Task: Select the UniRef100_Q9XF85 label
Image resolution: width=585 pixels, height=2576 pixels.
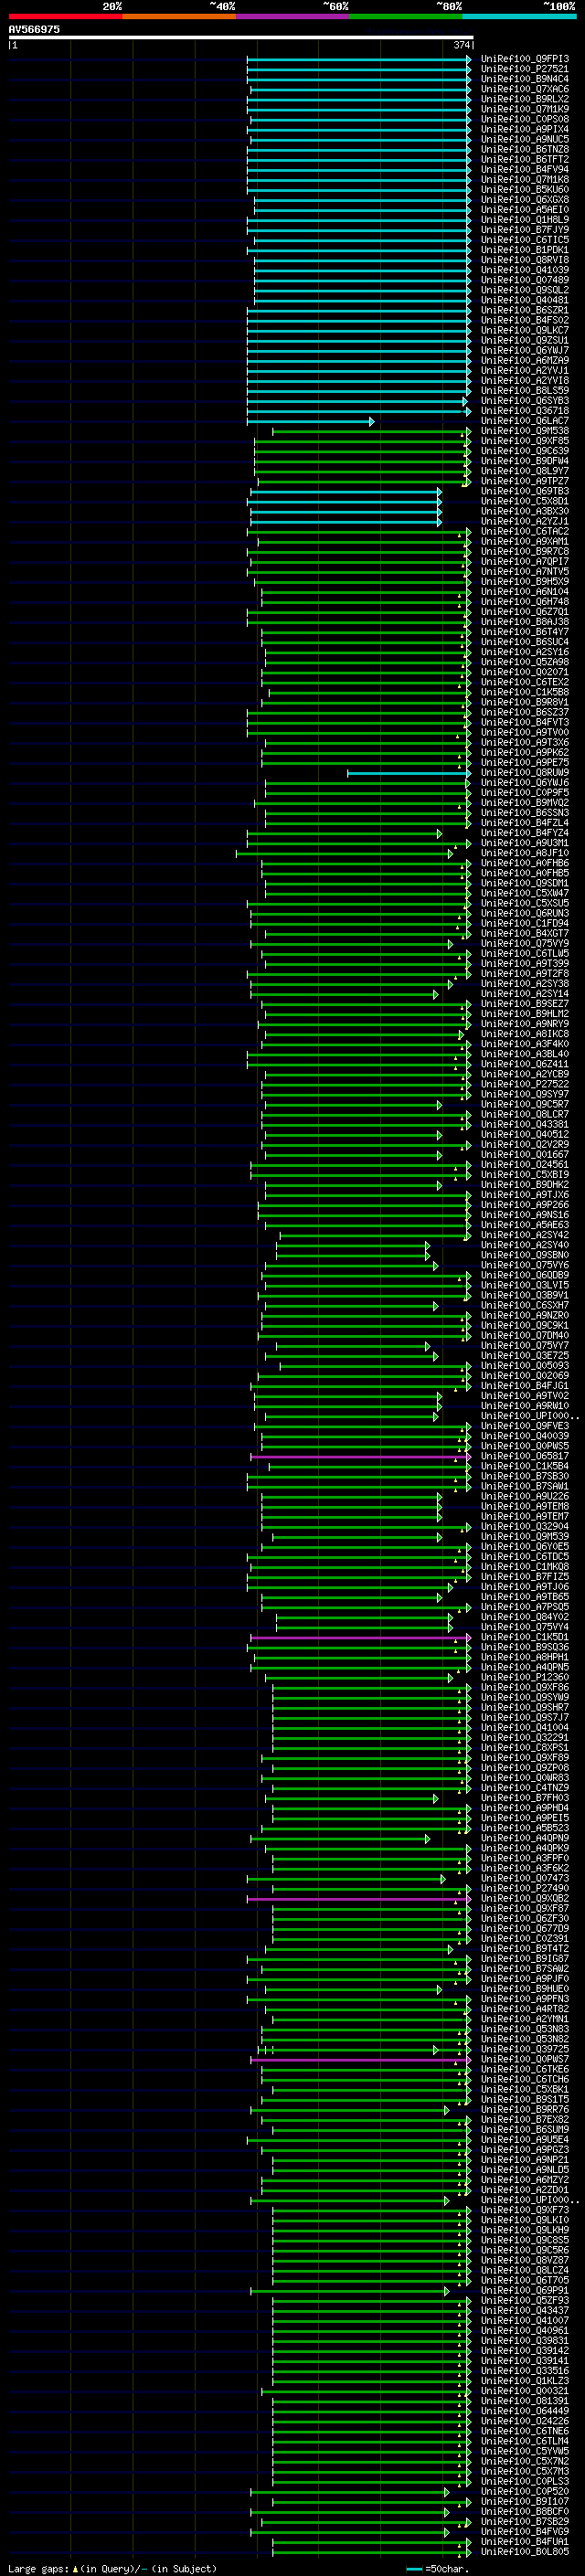Action: click(524, 441)
